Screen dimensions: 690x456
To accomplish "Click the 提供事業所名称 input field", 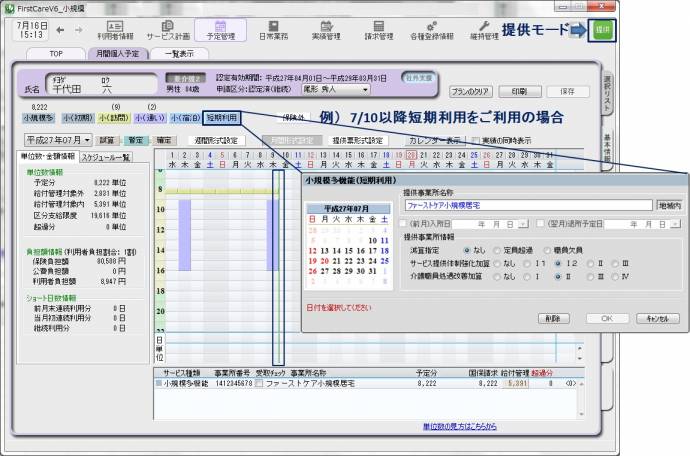I will [x=528, y=205].
